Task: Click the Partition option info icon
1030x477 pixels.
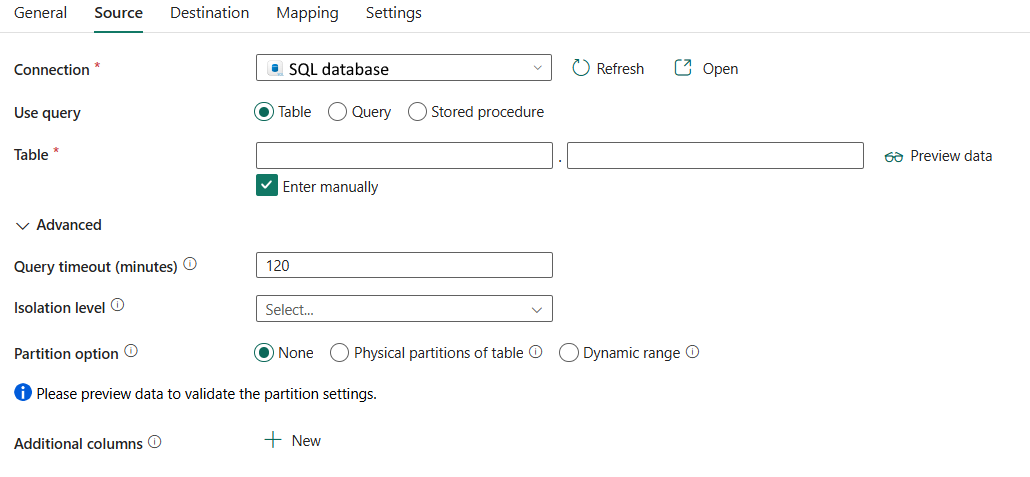Action: pos(131,352)
